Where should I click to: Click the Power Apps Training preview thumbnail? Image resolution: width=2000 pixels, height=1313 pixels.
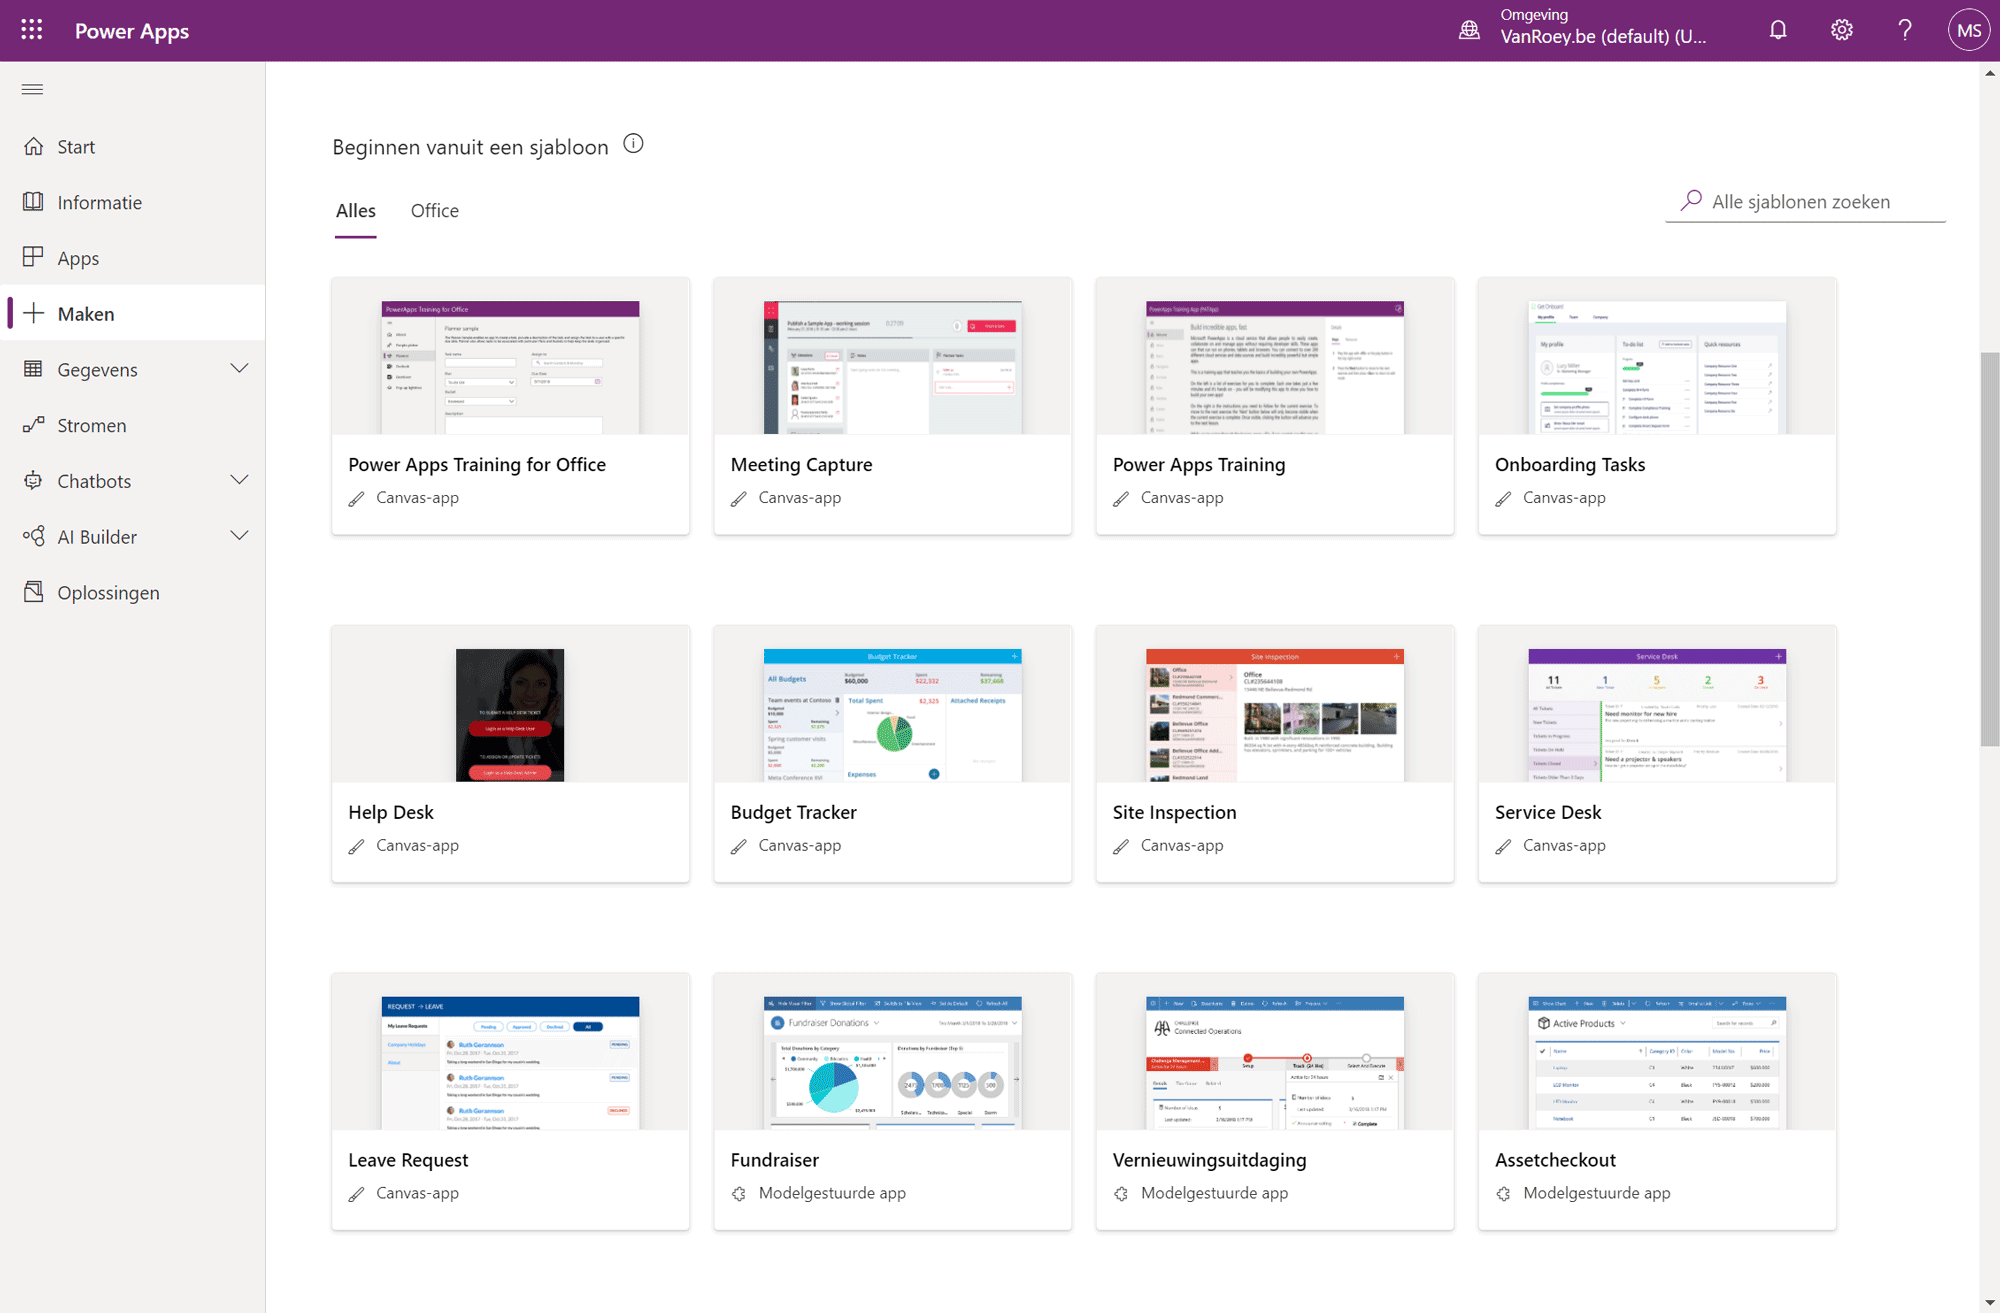pyautogui.click(x=1275, y=367)
